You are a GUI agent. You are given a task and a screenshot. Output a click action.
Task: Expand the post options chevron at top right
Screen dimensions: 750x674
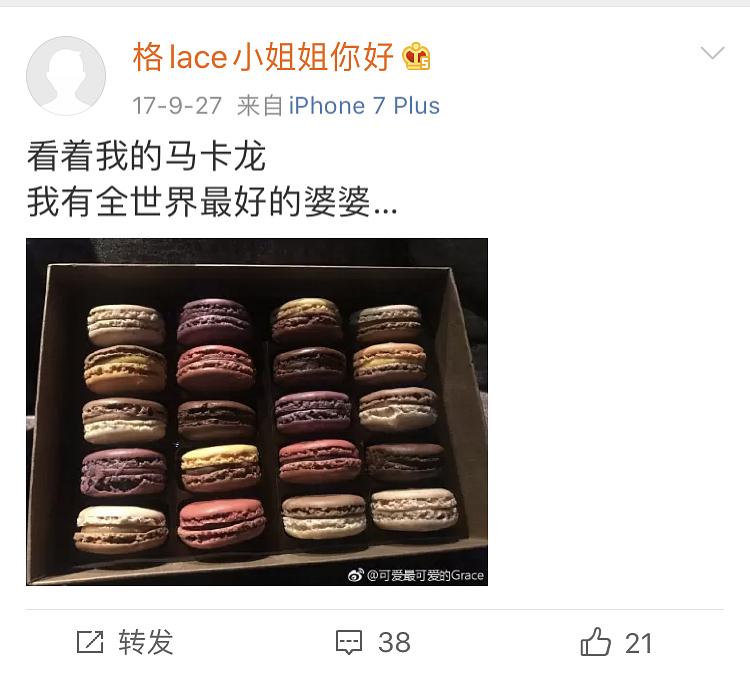(x=713, y=52)
